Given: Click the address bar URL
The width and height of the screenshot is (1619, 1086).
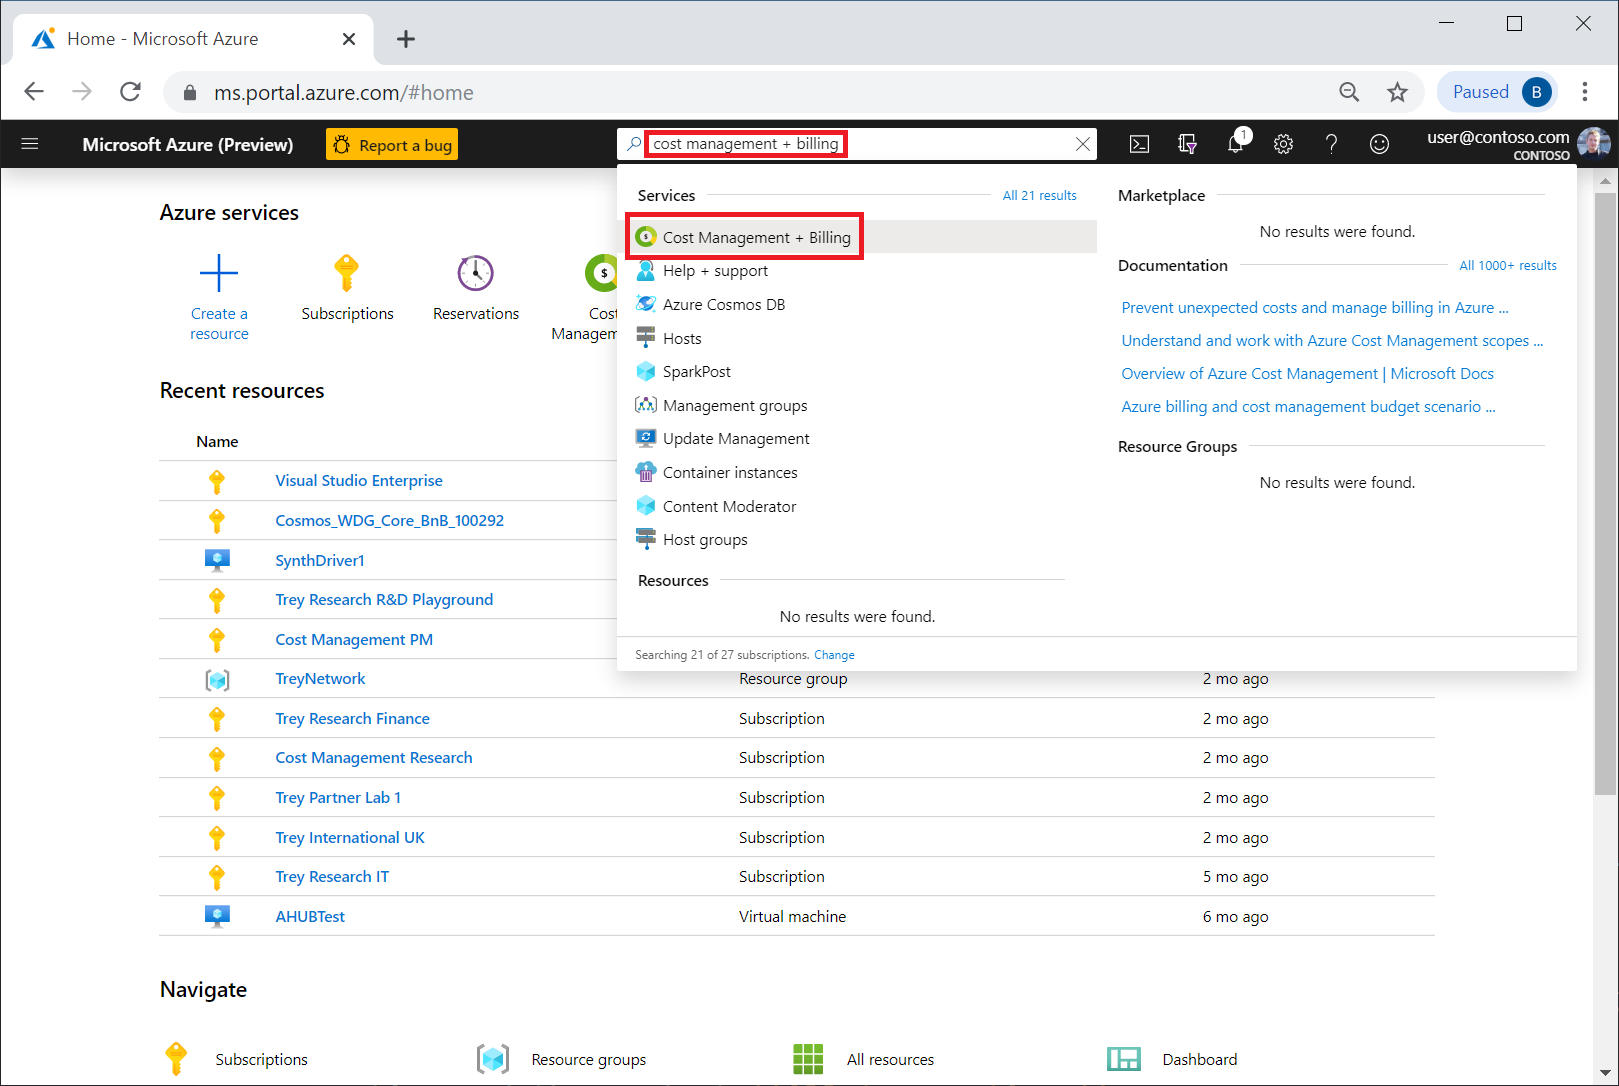Looking at the screenshot, I should [x=344, y=93].
